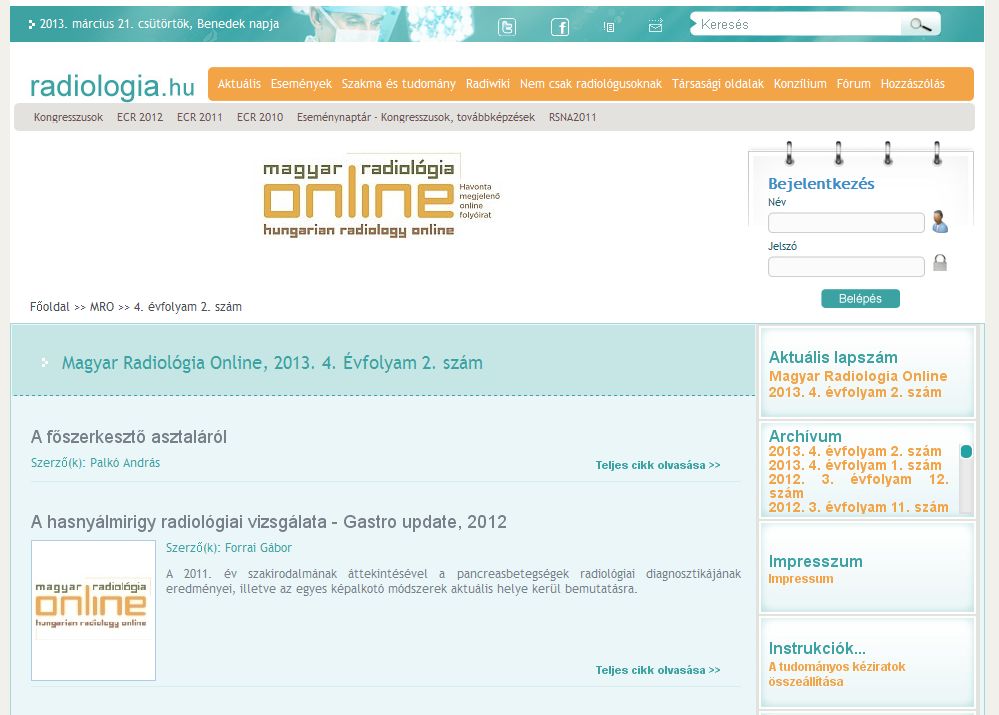This screenshot has width=999, height=715.
Task: Open Nem csak radiológusoknak menu
Action: tap(591, 83)
